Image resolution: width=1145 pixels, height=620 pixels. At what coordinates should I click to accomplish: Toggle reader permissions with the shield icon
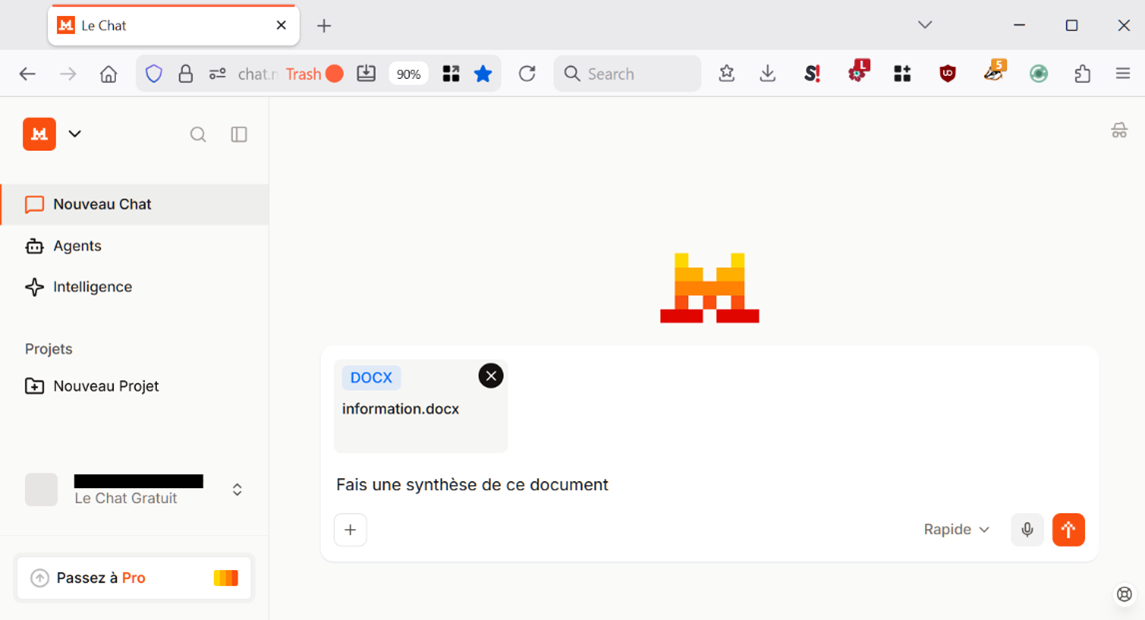click(153, 73)
